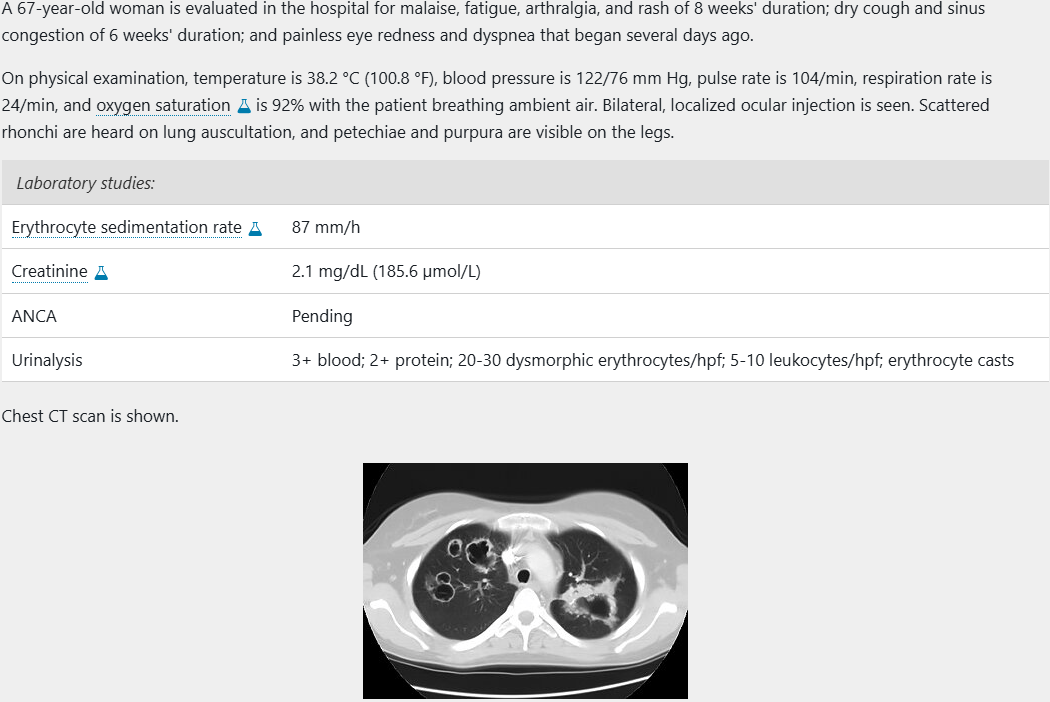Click the 2.1 mg/dL creatinine value
This screenshot has height=702, width=1050.
pyautogui.click(x=386, y=272)
